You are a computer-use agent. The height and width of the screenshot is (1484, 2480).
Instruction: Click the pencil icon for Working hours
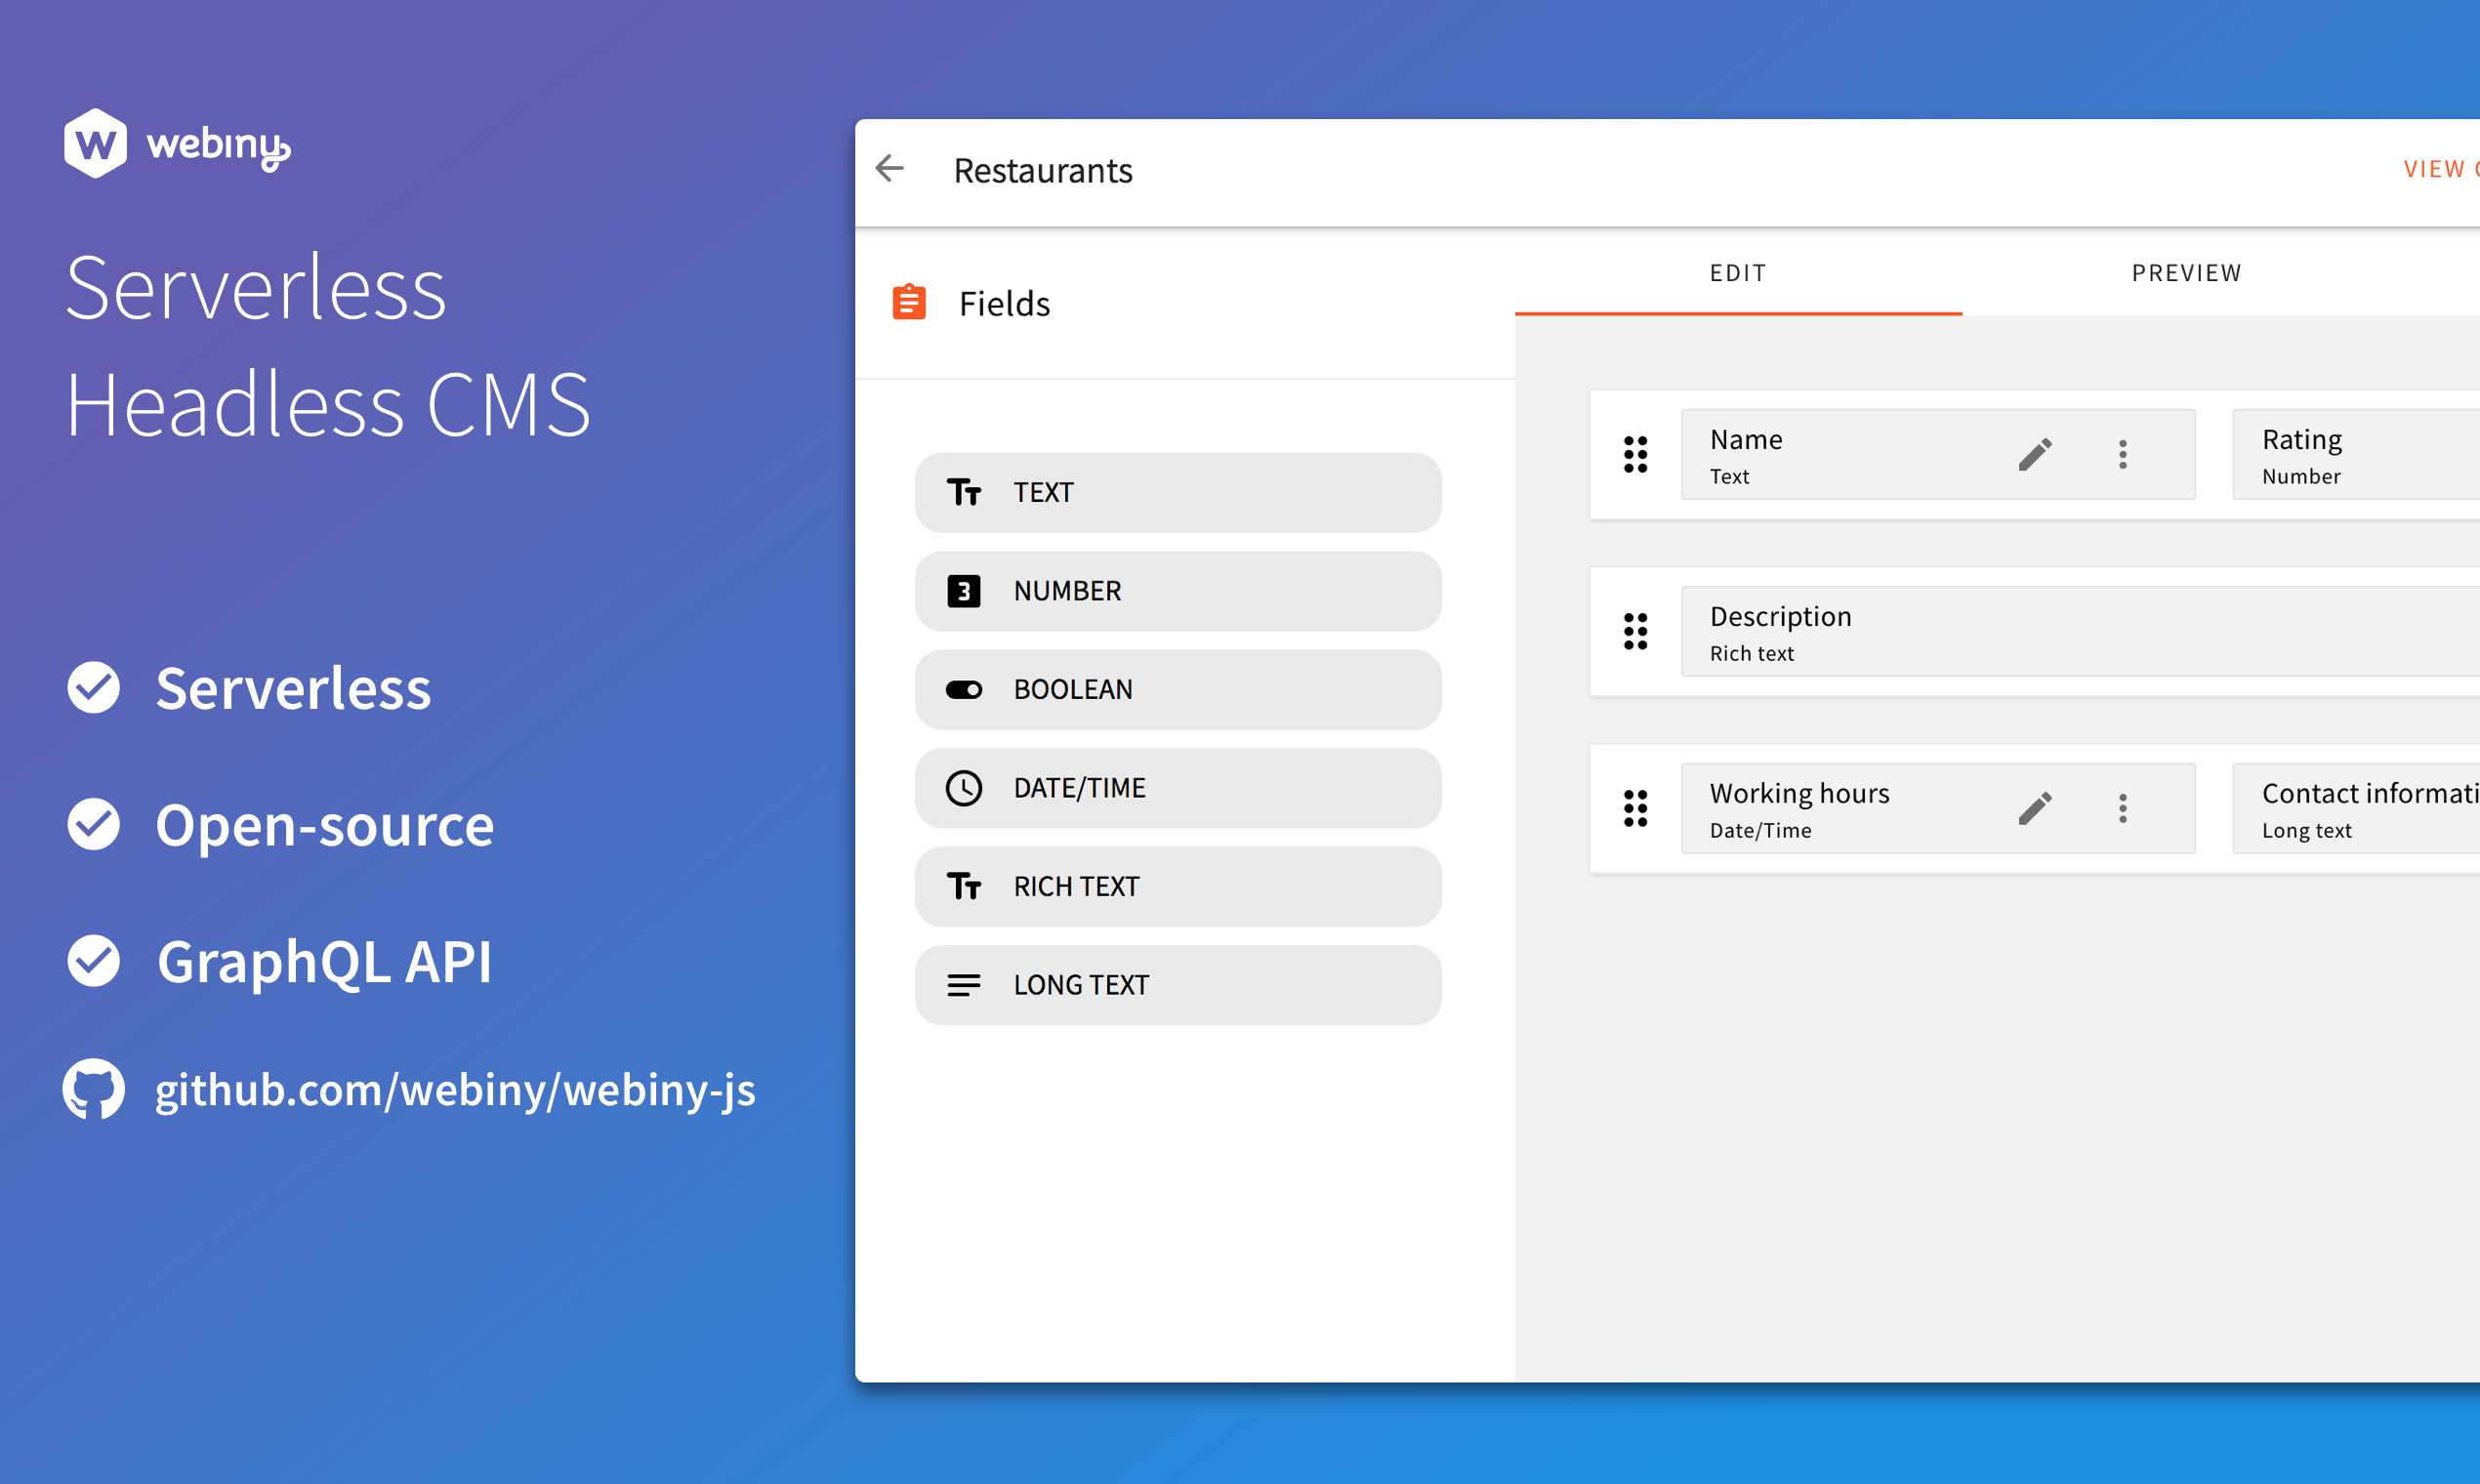coord(2034,808)
